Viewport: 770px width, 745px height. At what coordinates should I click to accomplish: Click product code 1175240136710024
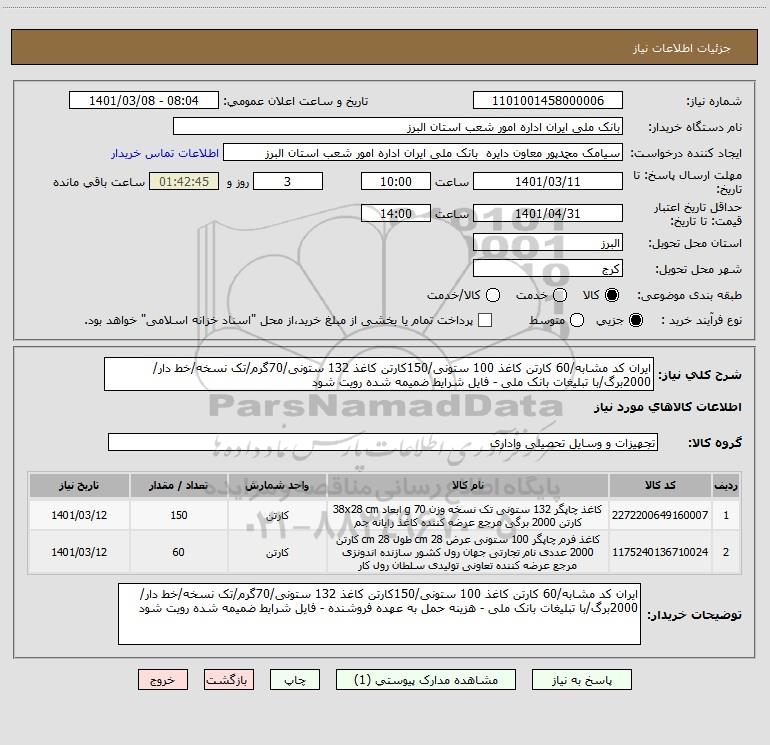660,552
